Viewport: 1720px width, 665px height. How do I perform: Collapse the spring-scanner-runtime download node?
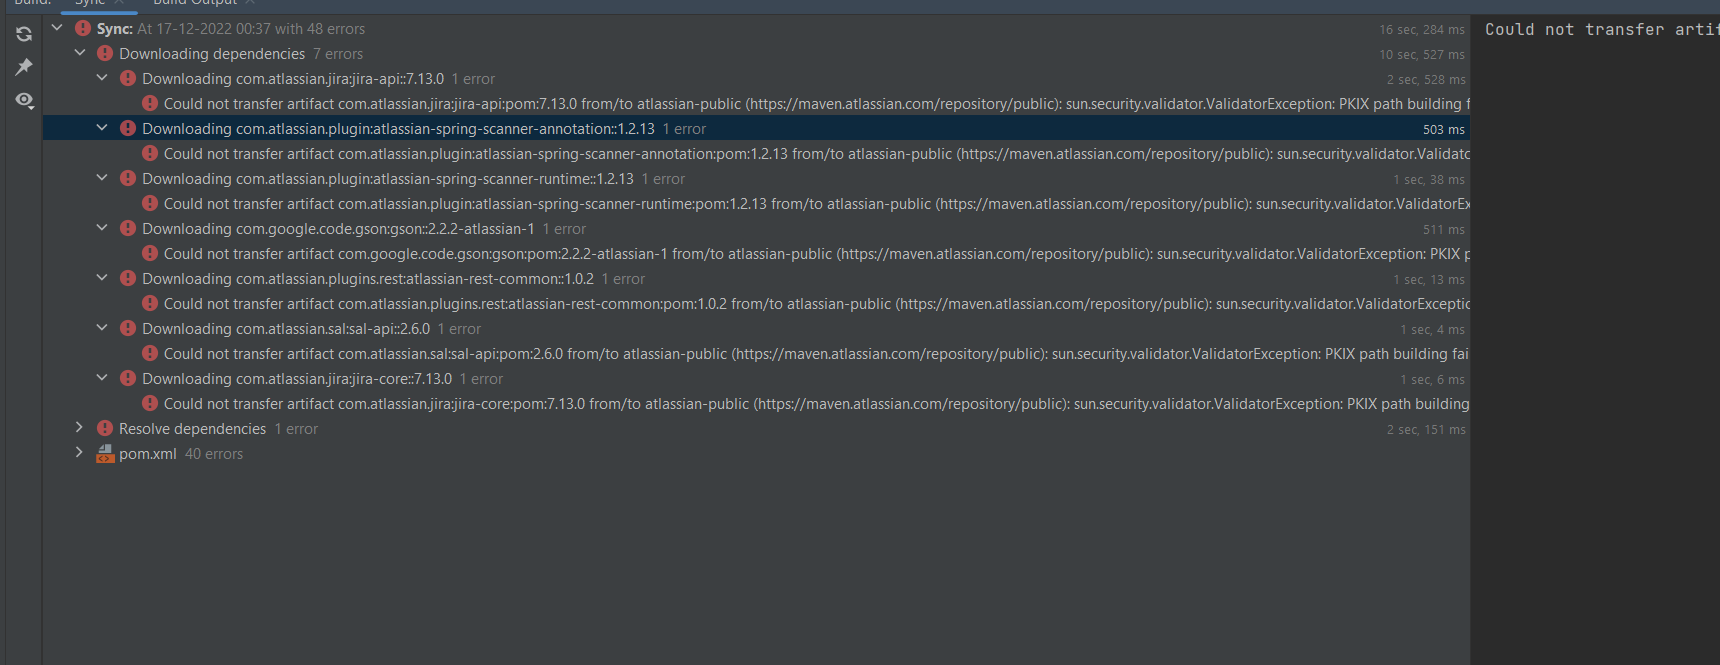coord(102,178)
